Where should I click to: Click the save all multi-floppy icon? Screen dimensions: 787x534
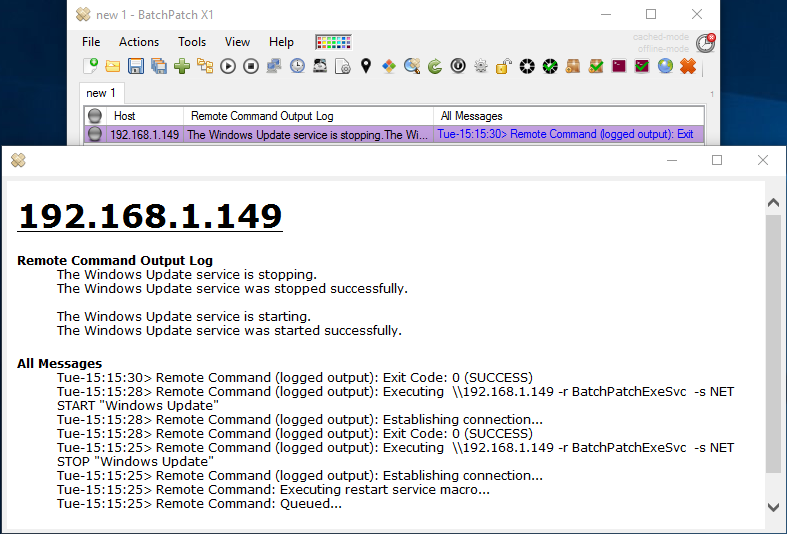tap(159, 66)
